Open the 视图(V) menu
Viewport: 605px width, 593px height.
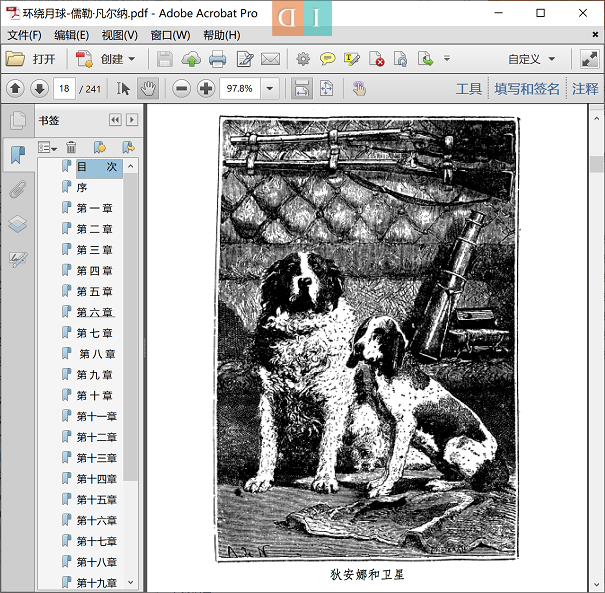(120, 35)
